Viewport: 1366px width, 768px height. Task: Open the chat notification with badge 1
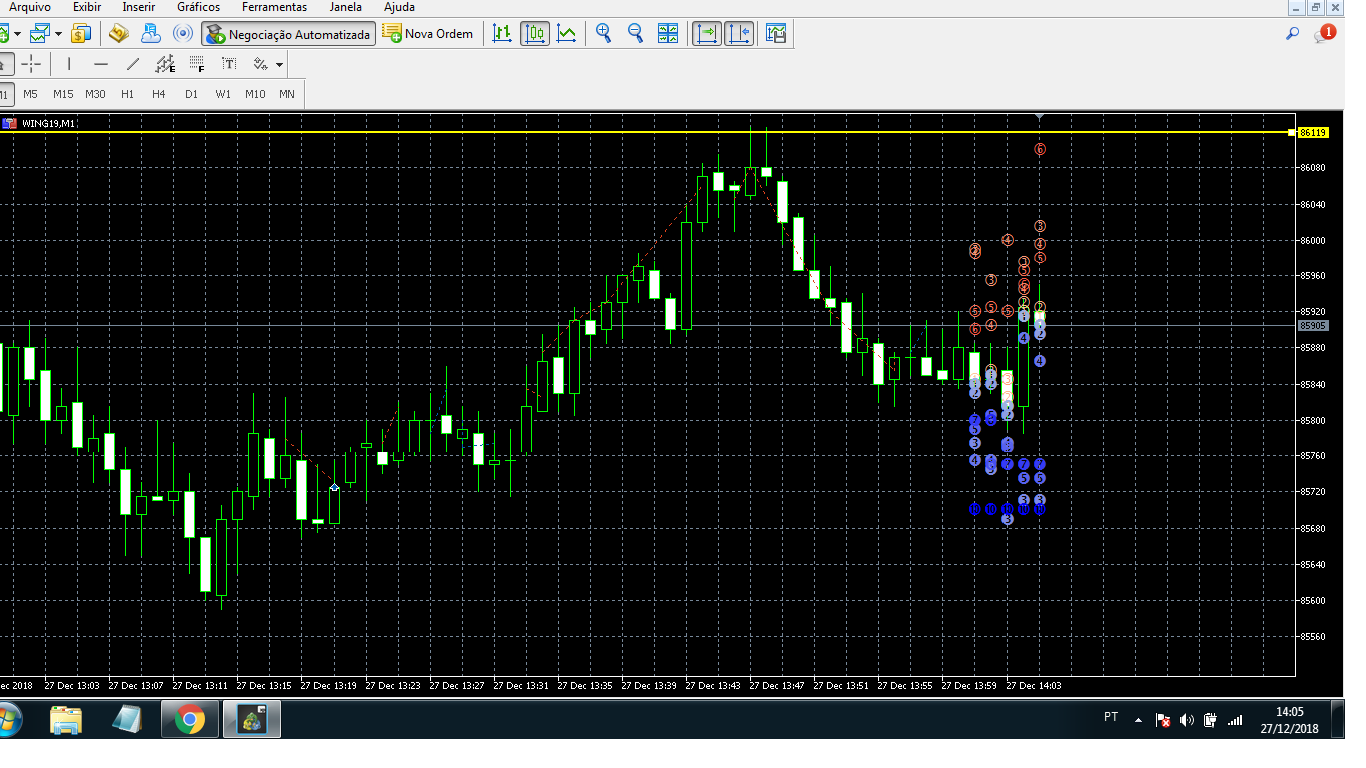(1325, 33)
